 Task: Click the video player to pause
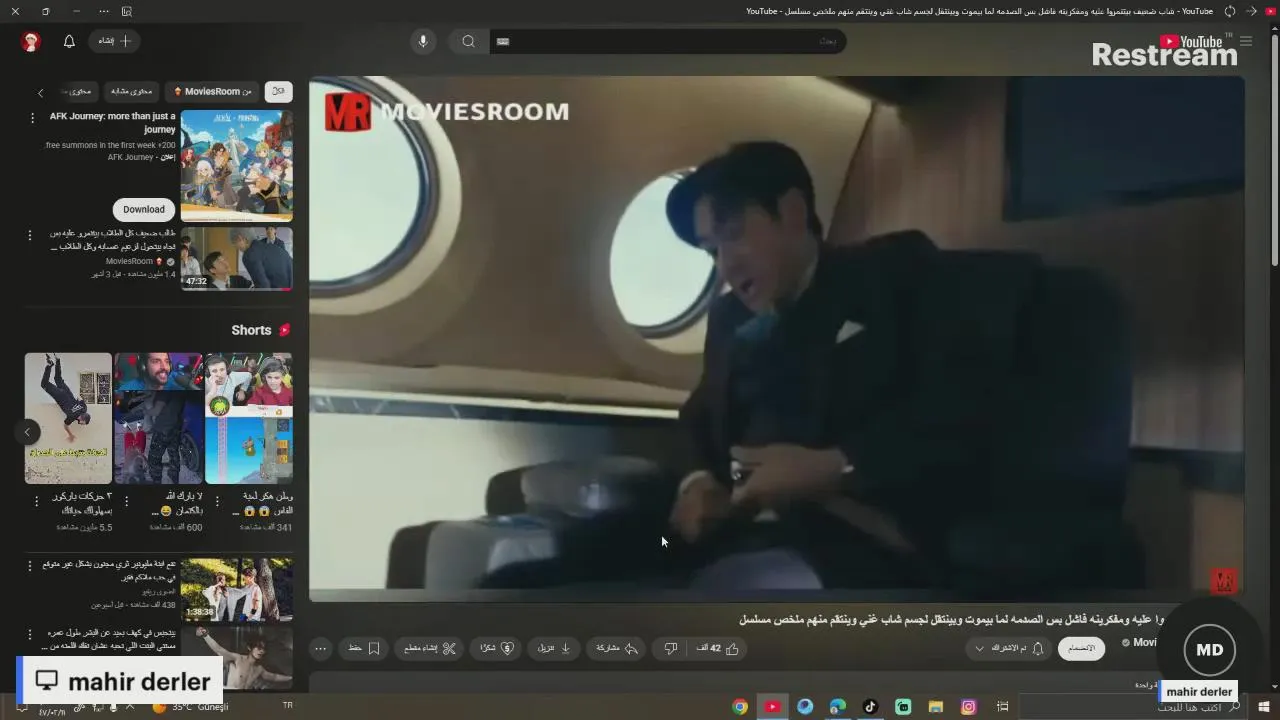pos(776,338)
